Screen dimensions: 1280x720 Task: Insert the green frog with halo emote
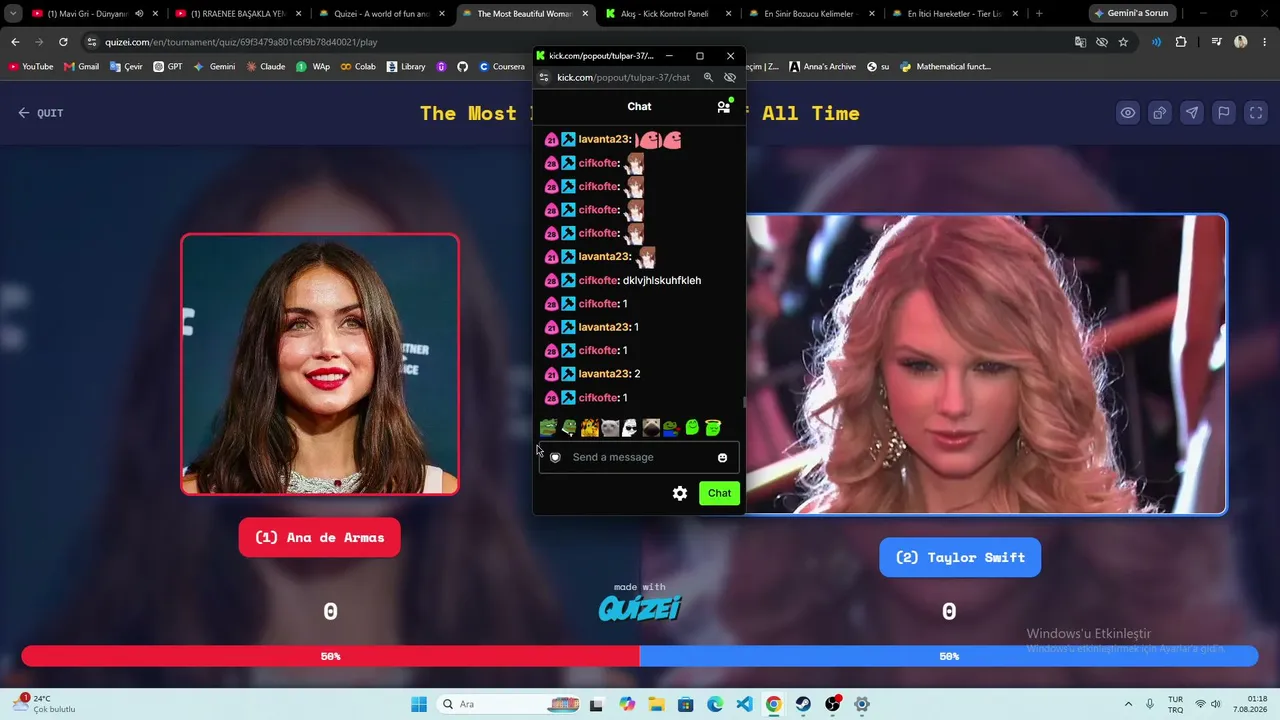[713, 428]
